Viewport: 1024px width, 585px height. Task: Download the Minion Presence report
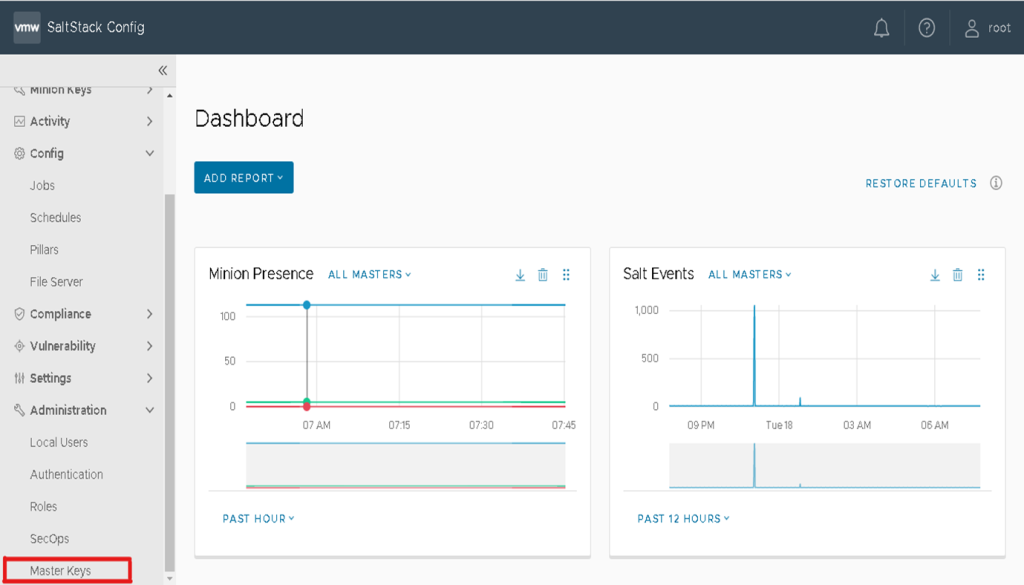pos(520,275)
